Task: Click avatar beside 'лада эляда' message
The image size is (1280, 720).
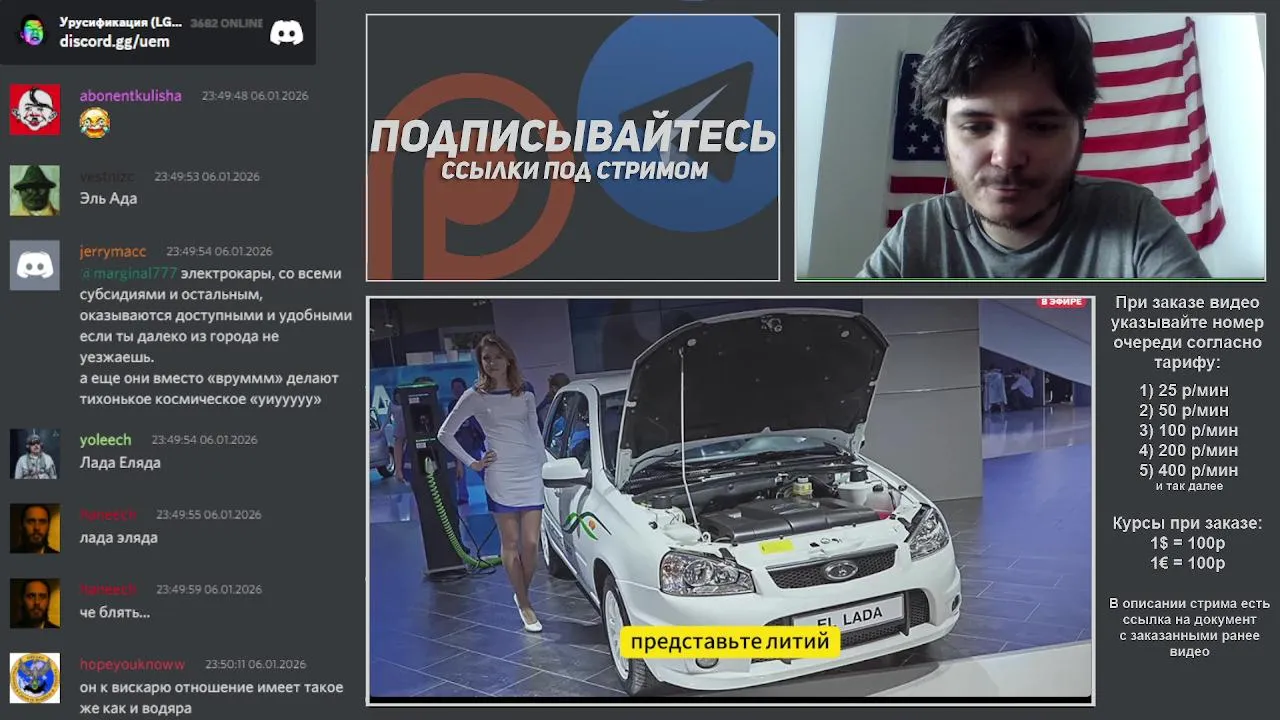Action: [35, 528]
